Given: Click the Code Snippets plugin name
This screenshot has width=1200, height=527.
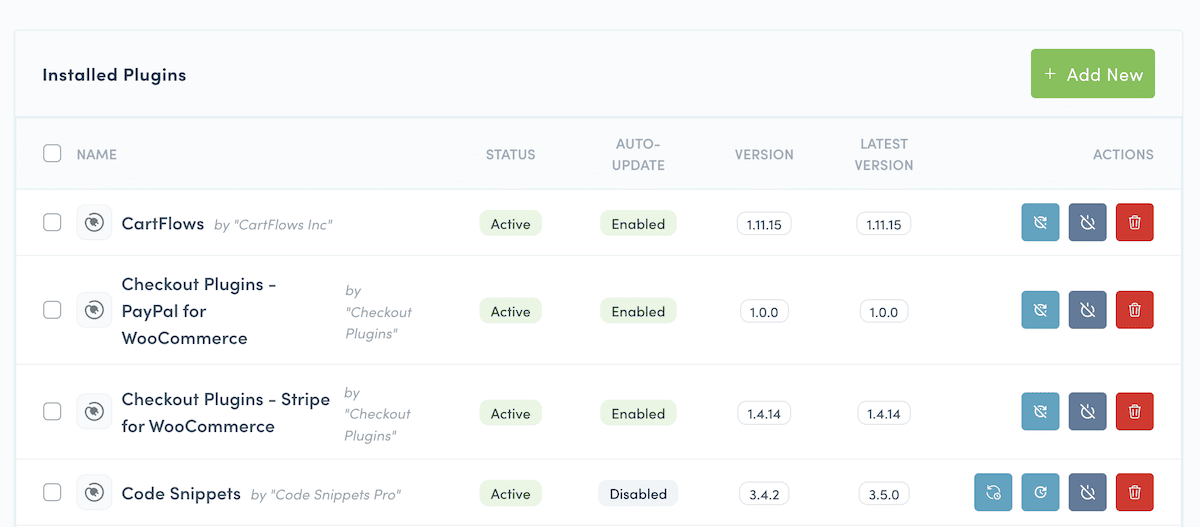Looking at the screenshot, I should (x=181, y=493).
